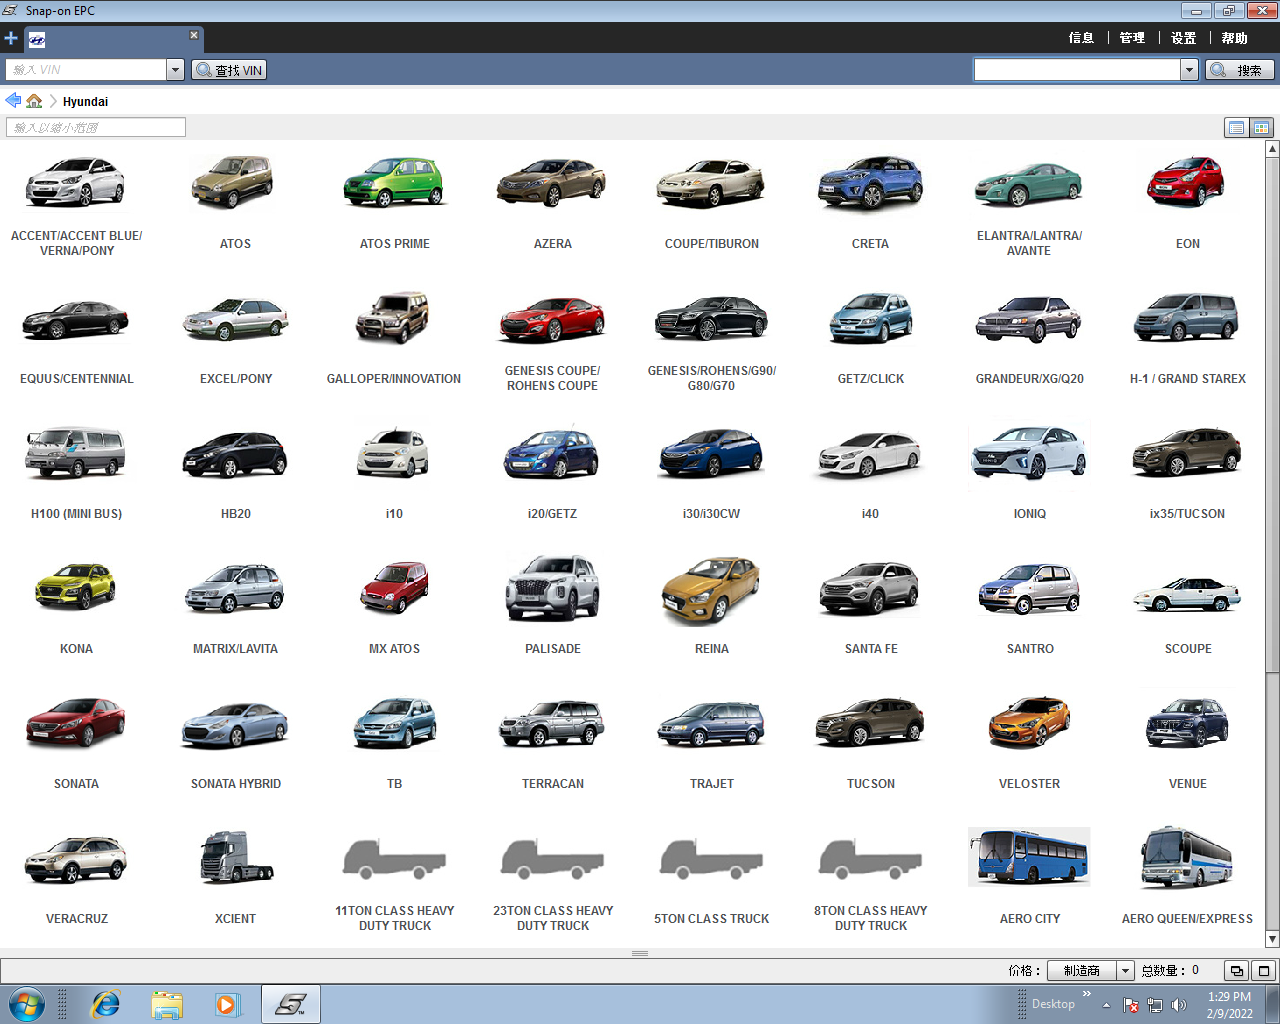The height and width of the screenshot is (1024, 1280).
Task: Open the 制造商 price dropdown
Action: coord(1125,970)
